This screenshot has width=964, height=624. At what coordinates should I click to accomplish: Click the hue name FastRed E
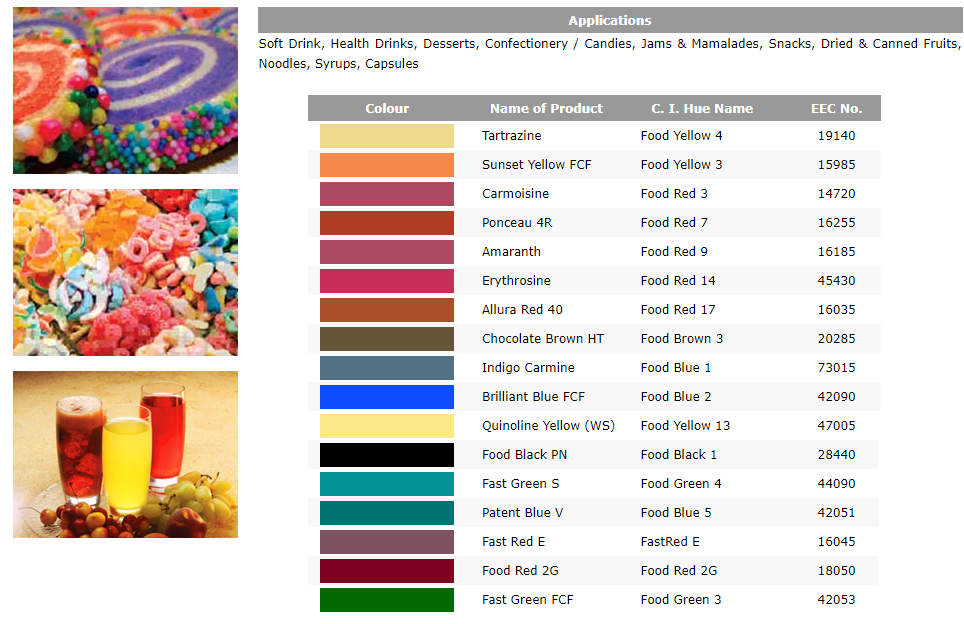[x=670, y=542]
